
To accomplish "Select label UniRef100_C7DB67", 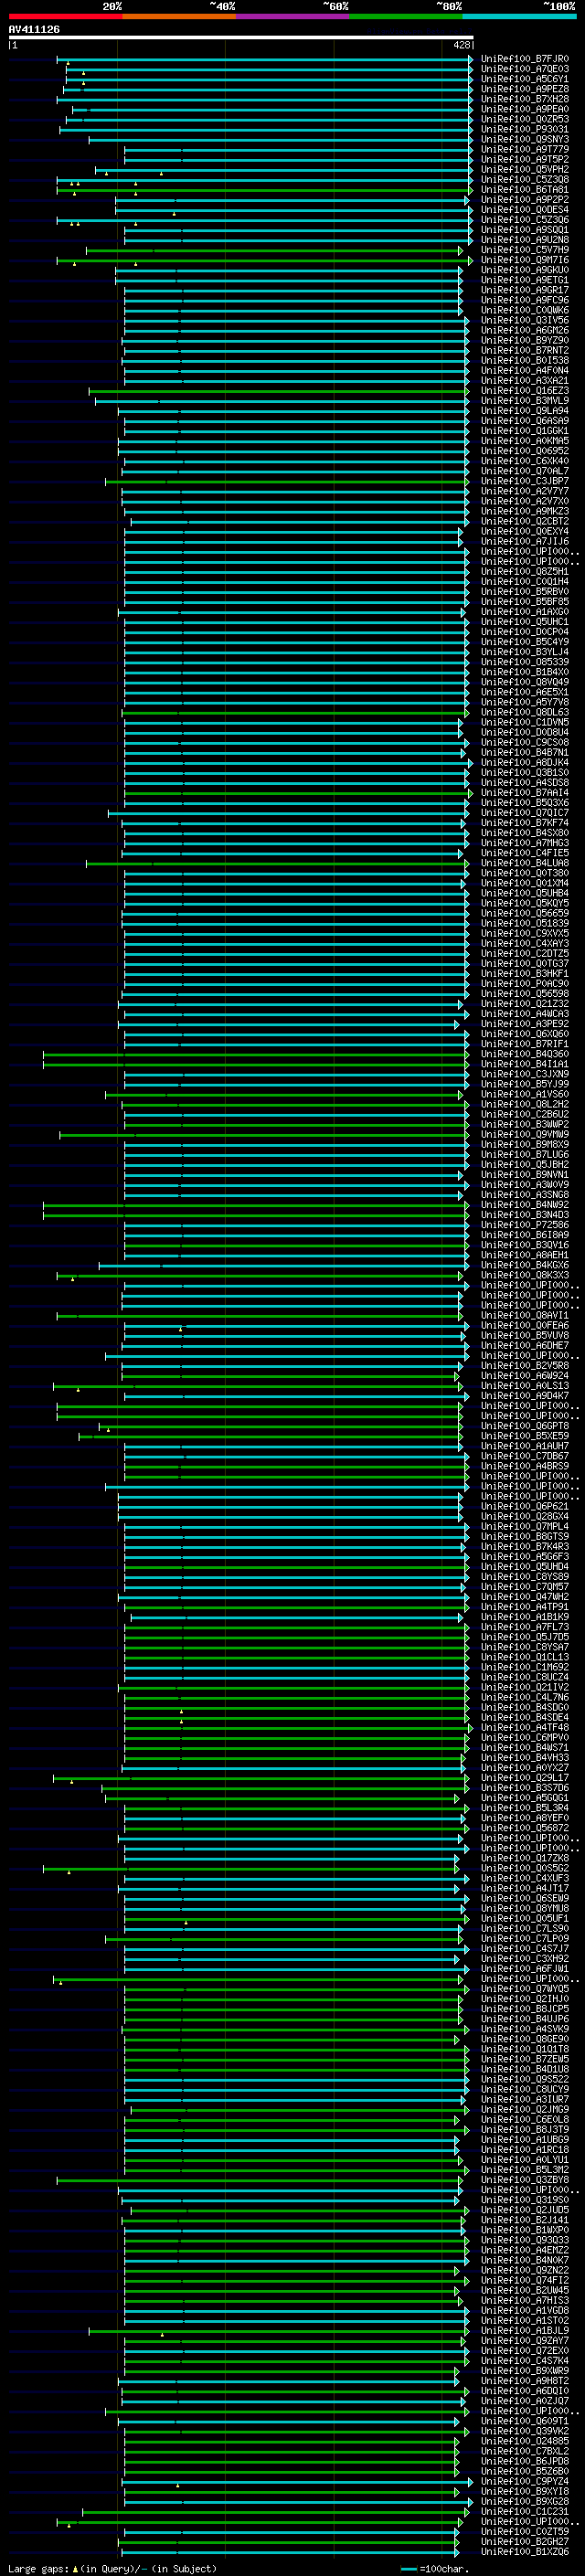I will 524,1456.
